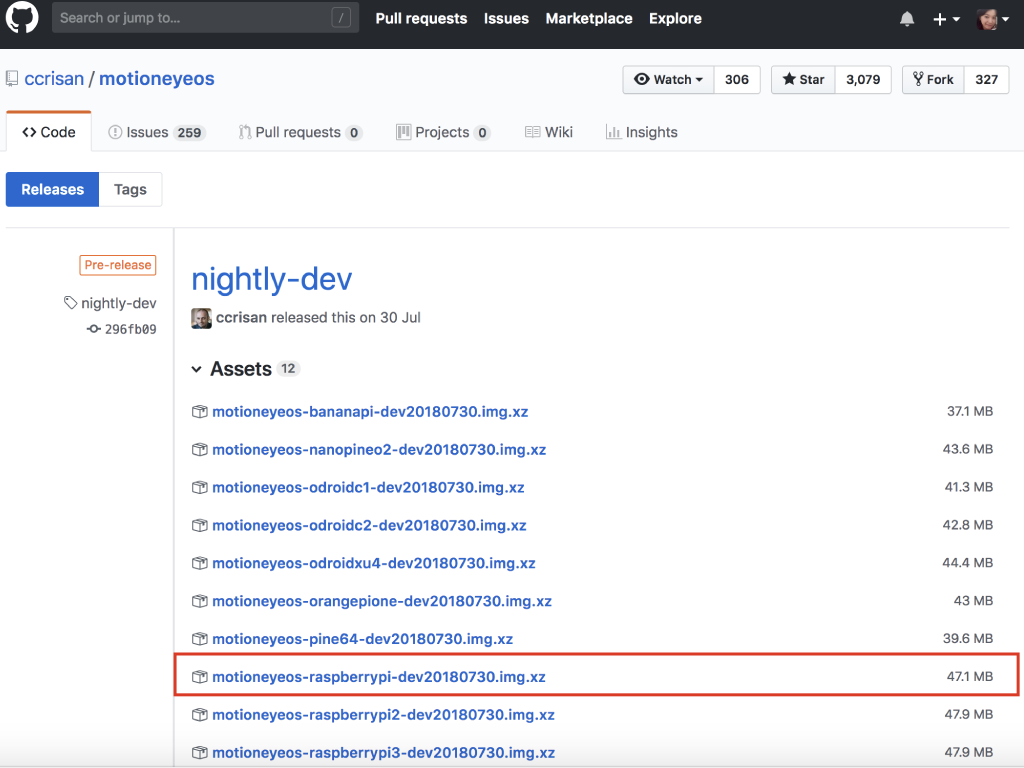
Task: Click package icon beside bananapi asset
Action: [x=200, y=412]
